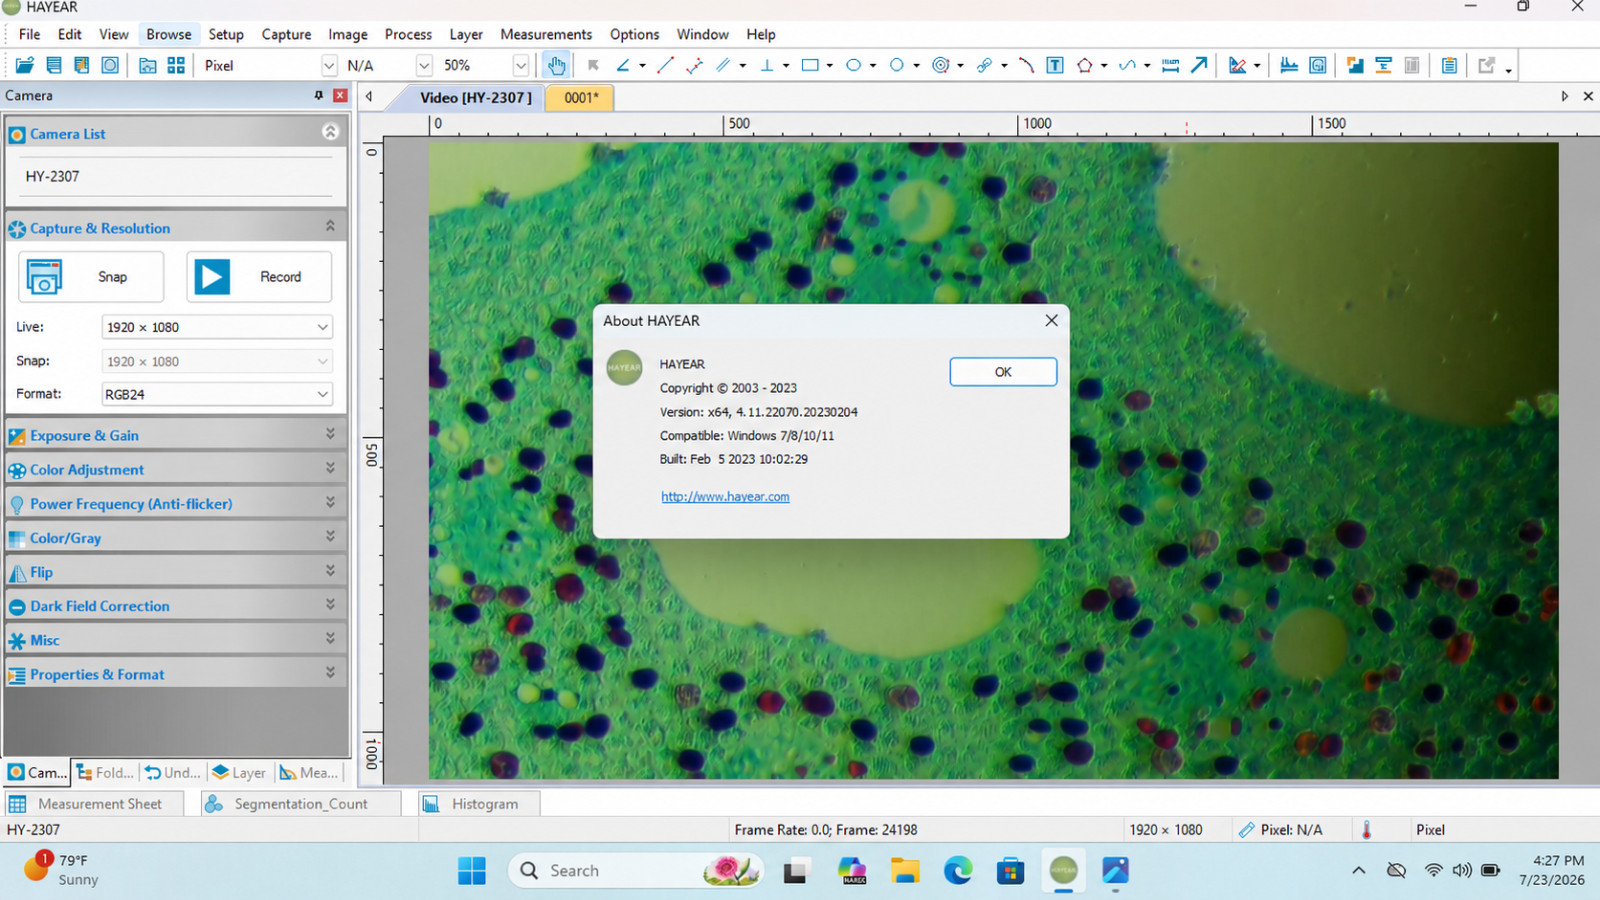Image resolution: width=1600 pixels, height=900 pixels.
Task: Click the Snap capture button
Action: click(x=91, y=277)
